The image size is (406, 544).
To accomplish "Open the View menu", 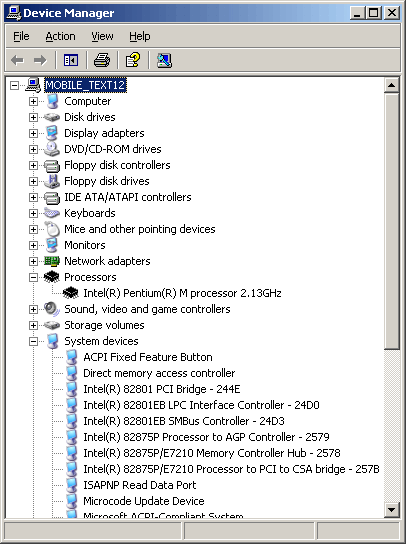I will point(102,36).
